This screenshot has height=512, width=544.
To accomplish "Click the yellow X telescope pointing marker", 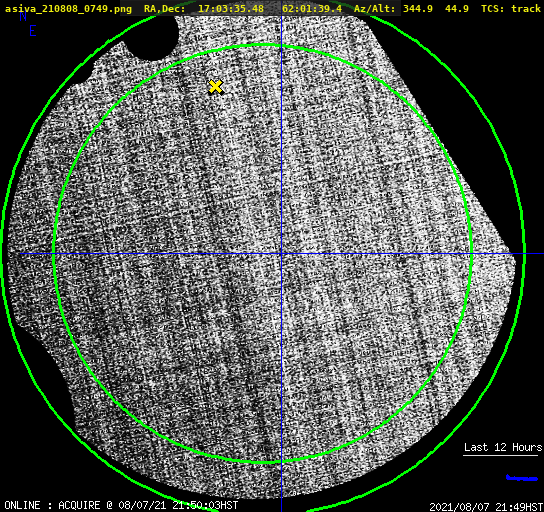I will pyautogui.click(x=215, y=86).
